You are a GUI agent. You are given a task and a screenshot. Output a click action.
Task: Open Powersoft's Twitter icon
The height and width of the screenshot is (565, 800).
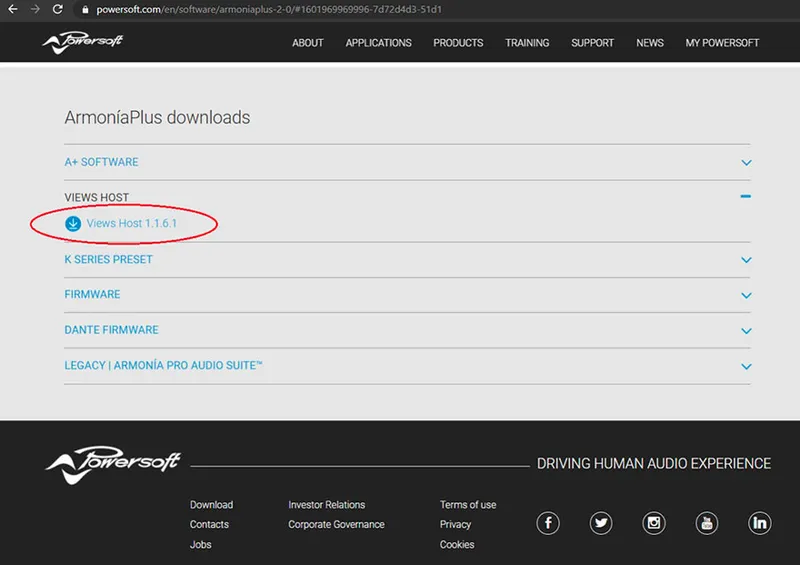tap(601, 523)
